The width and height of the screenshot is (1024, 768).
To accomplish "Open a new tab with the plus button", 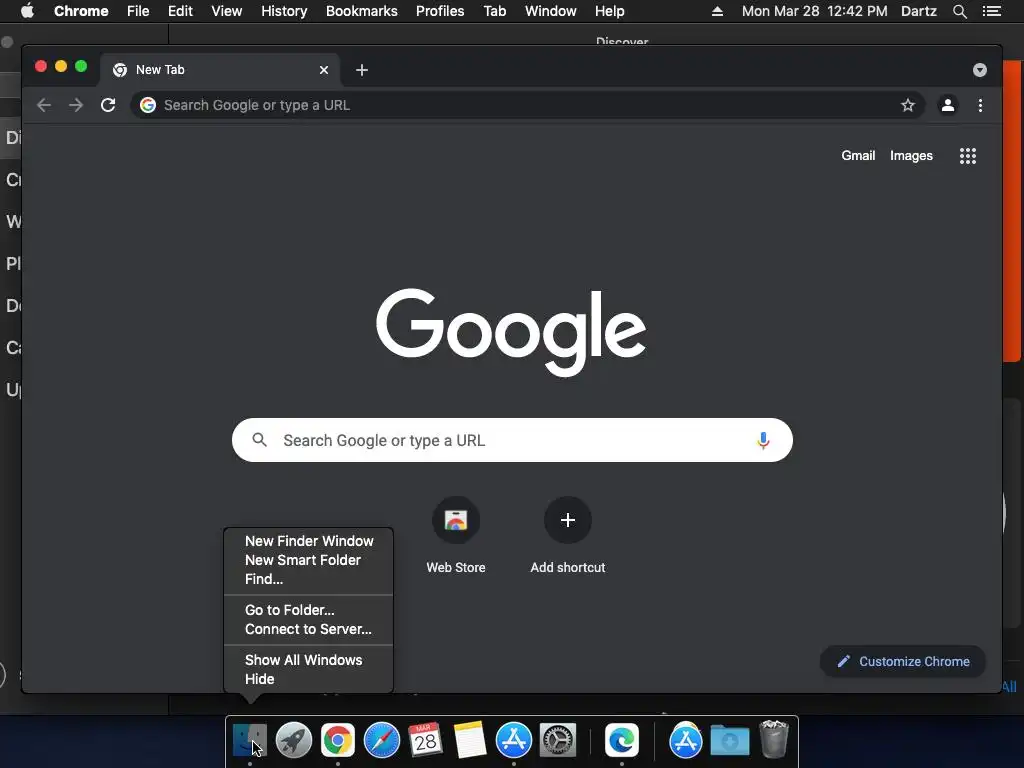I will coord(362,70).
